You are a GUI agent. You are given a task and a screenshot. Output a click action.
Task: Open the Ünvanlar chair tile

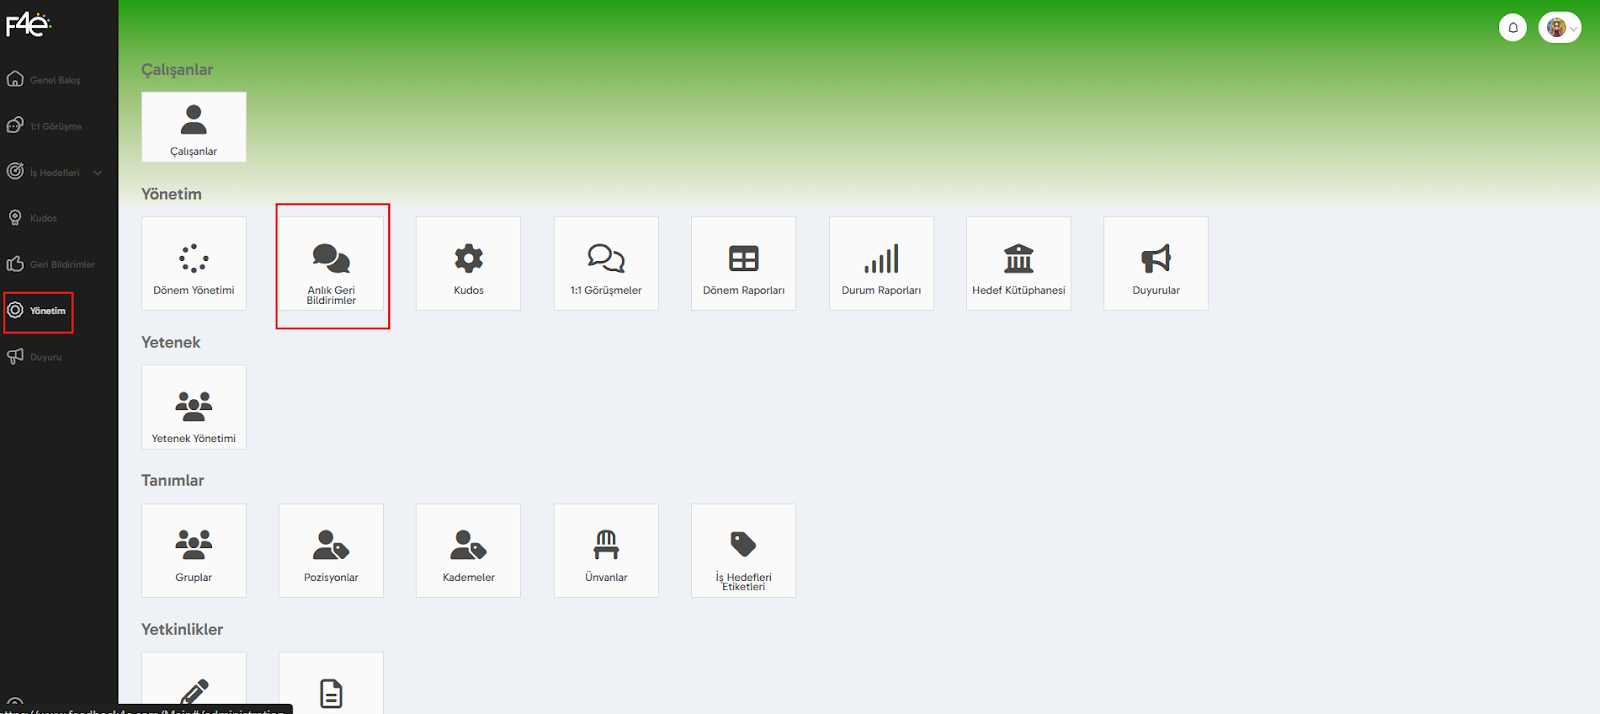(x=606, y=550)
